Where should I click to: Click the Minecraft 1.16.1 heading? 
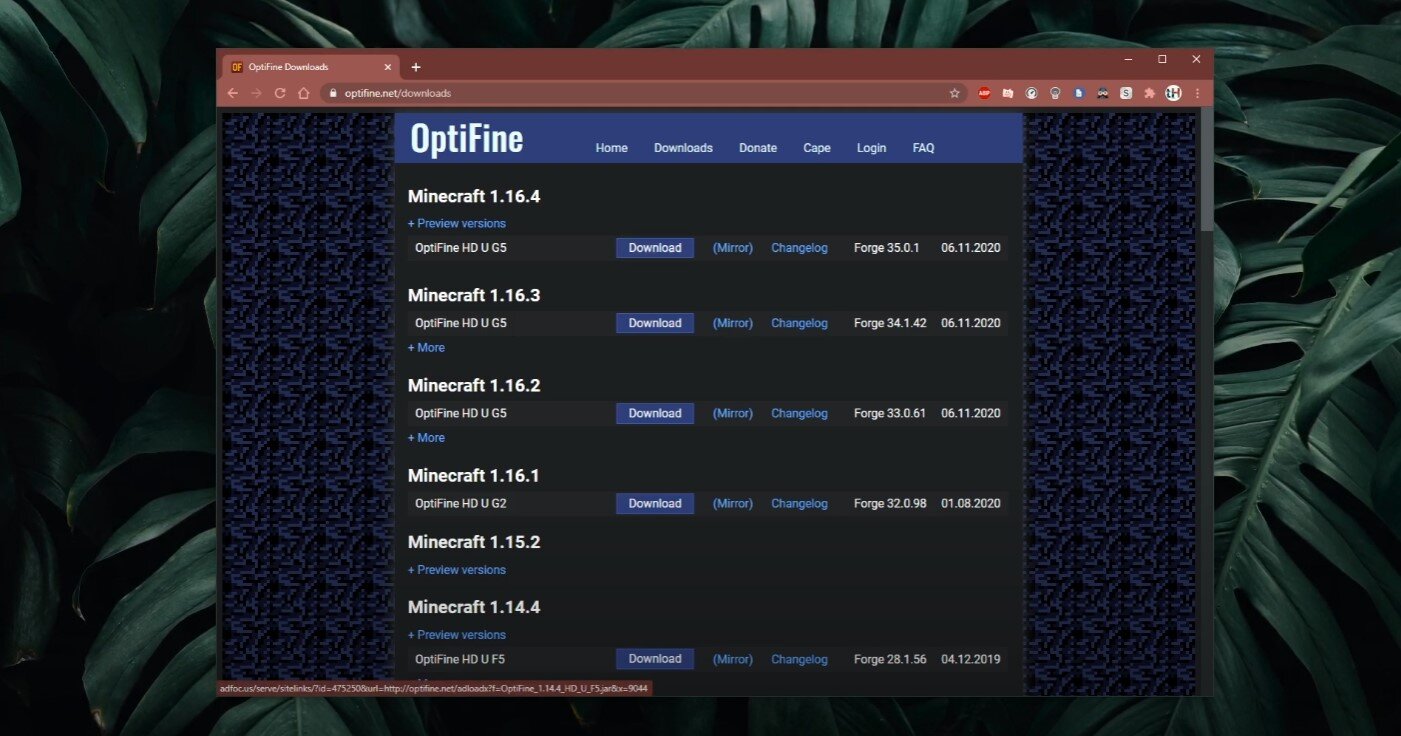(474, 476)
